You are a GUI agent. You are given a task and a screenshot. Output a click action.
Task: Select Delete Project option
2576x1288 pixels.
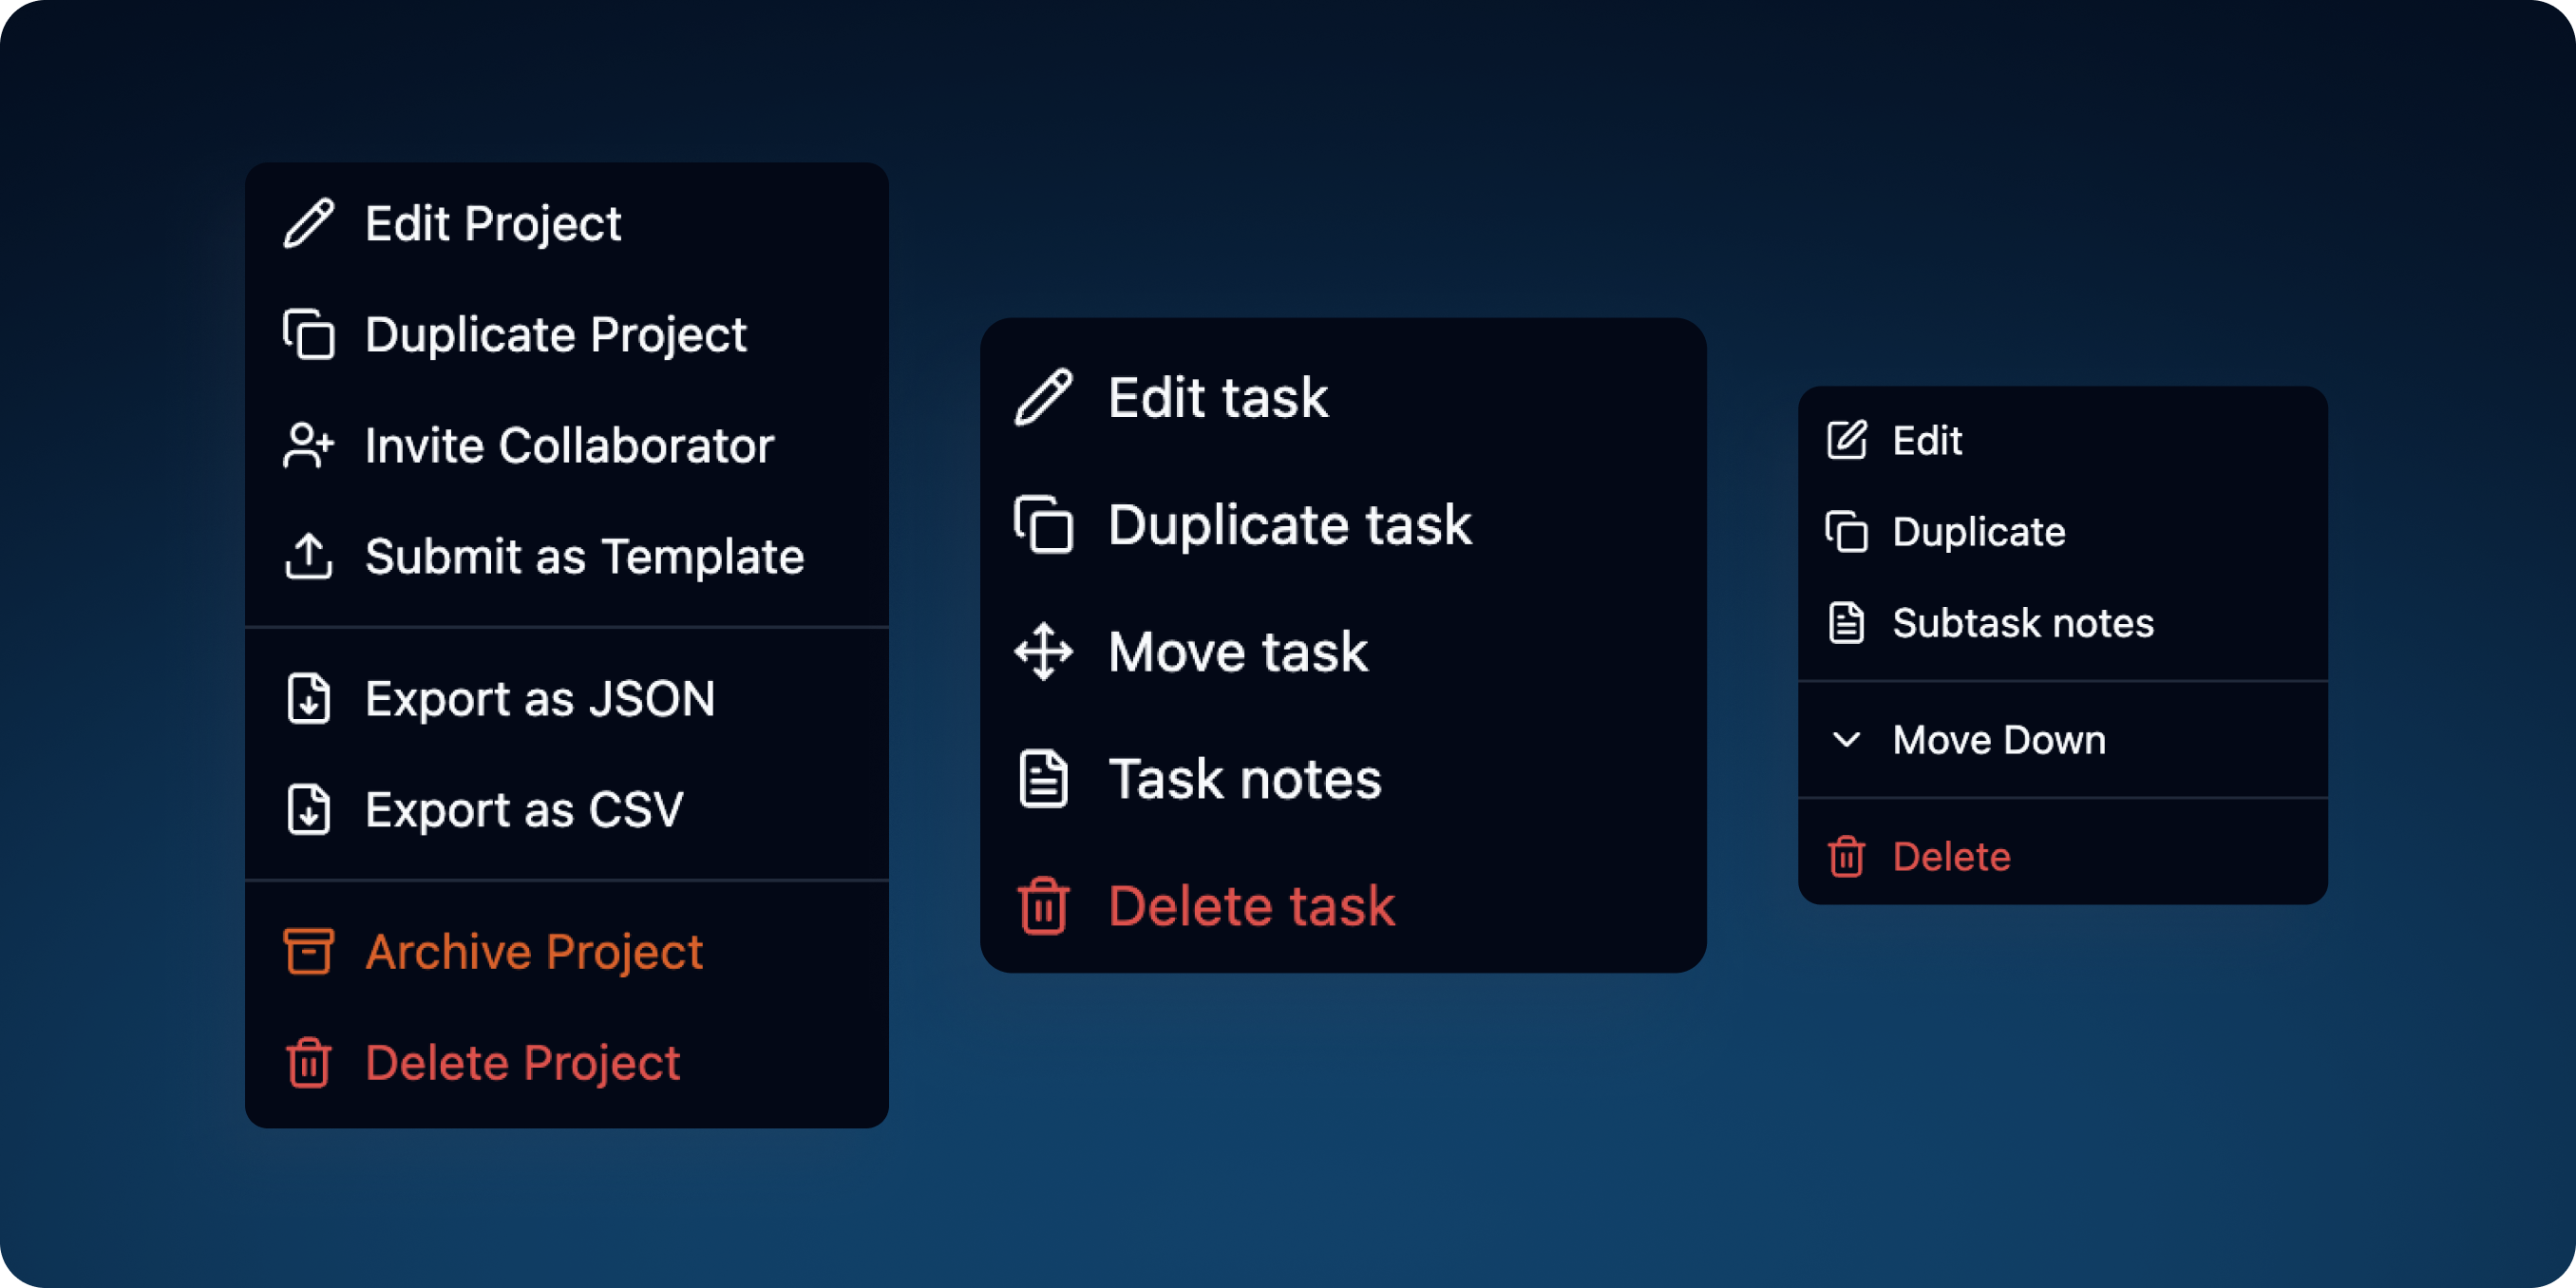tap(522, 1062)
